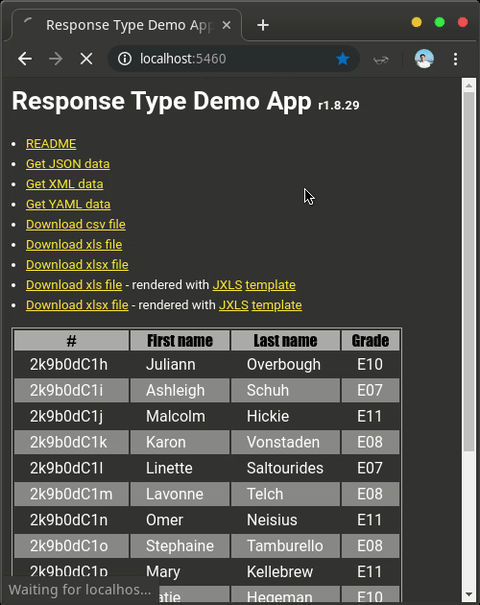This screenshot has width=480, height=605.
Task: Click the r1.8.29 version label
Action: coord(339,105)
